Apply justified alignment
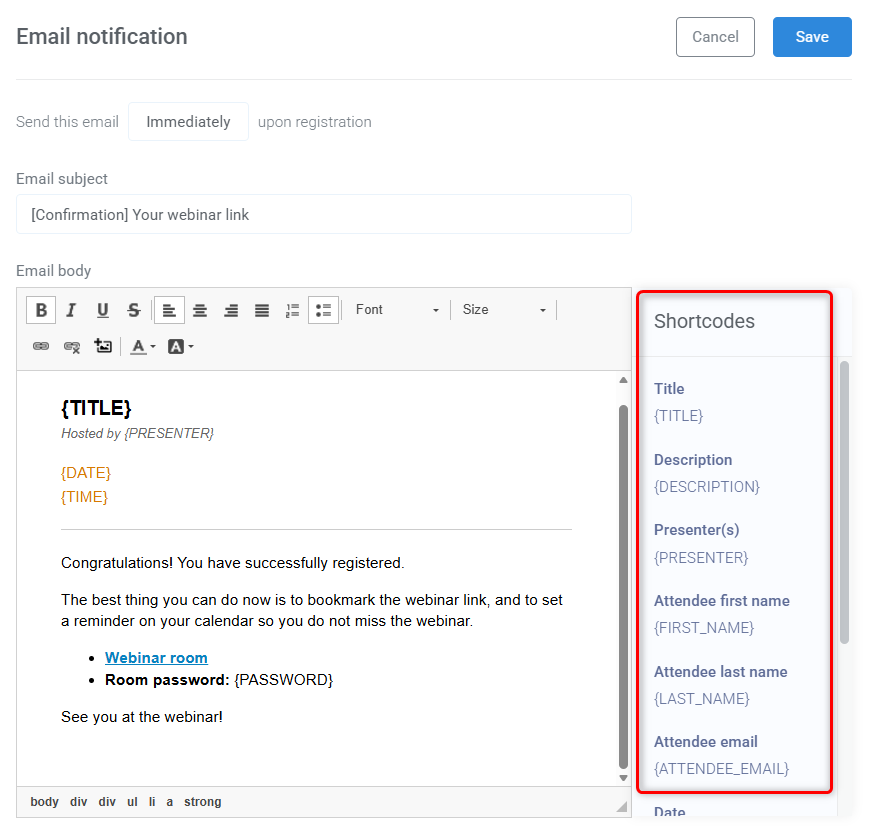Viewport: 869px width, 836px height. click(x=261, y=310)
